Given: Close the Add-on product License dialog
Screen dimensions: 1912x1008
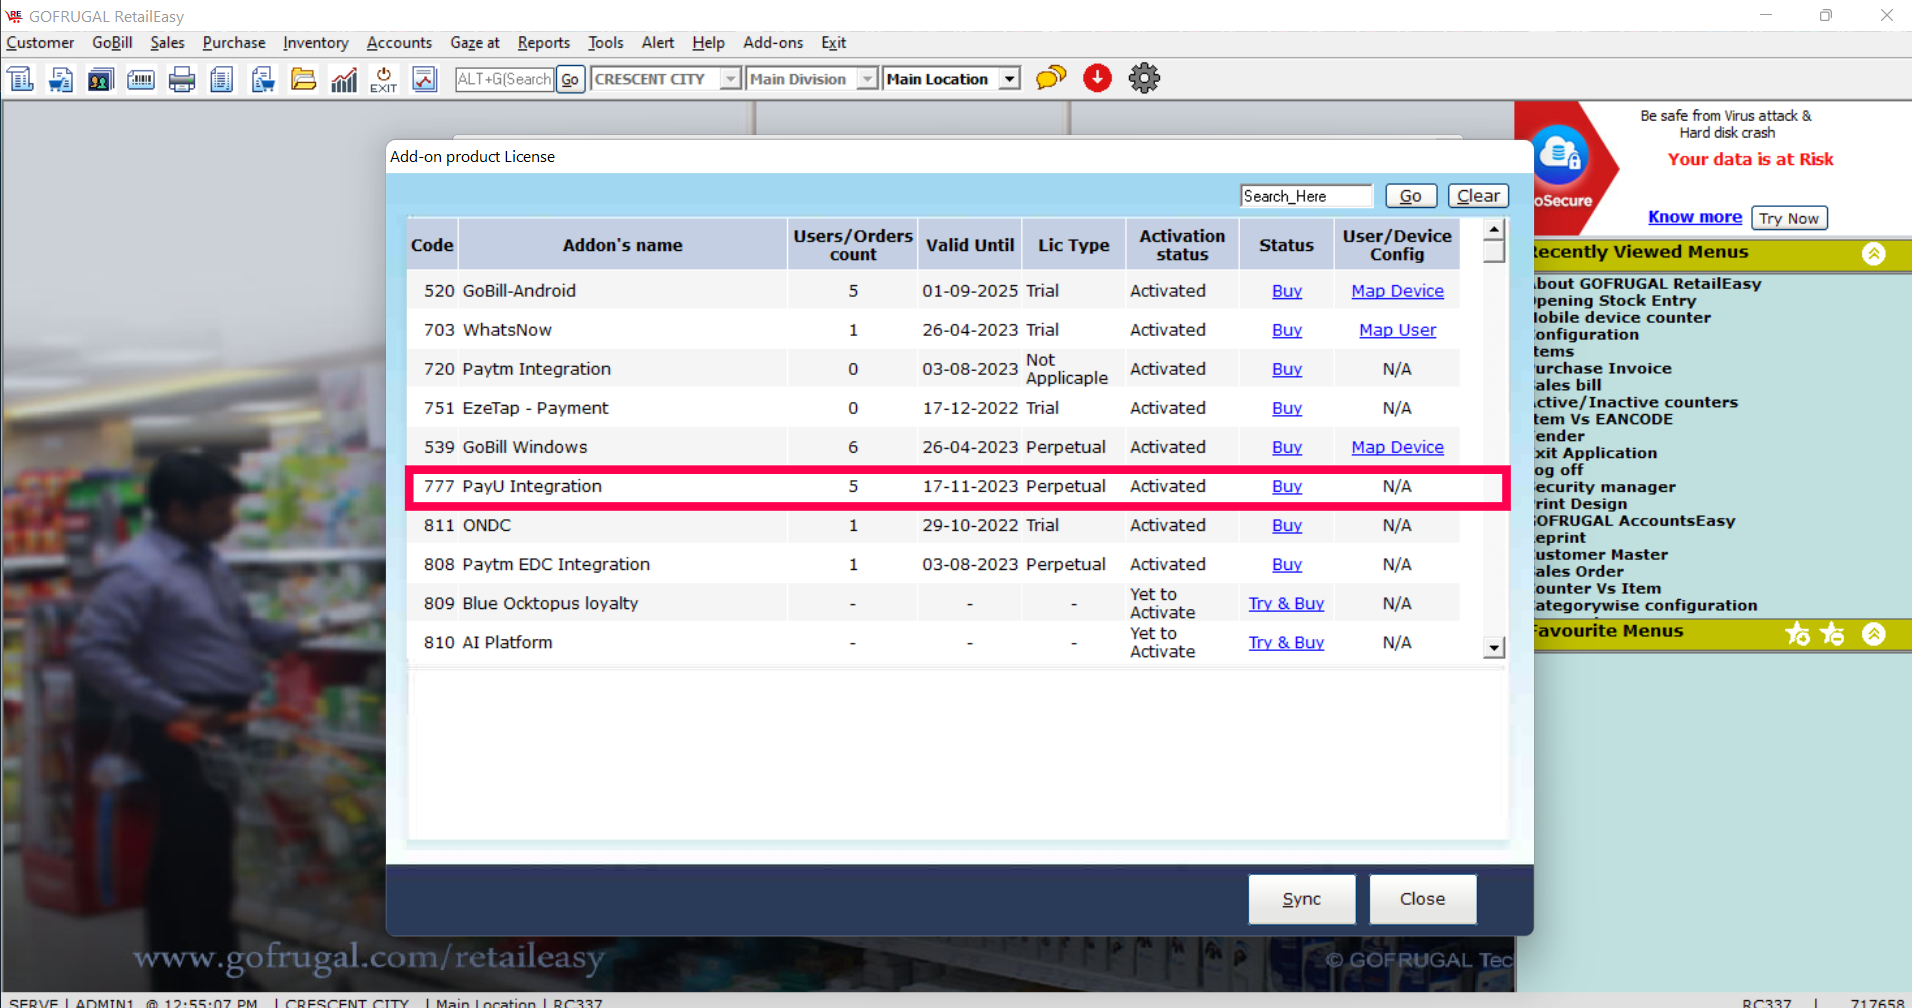Looking at the screenshot, I should coord(1422,899).
